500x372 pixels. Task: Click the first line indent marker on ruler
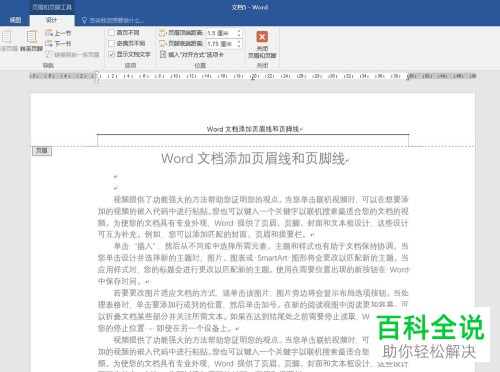[x=97, y=73]
